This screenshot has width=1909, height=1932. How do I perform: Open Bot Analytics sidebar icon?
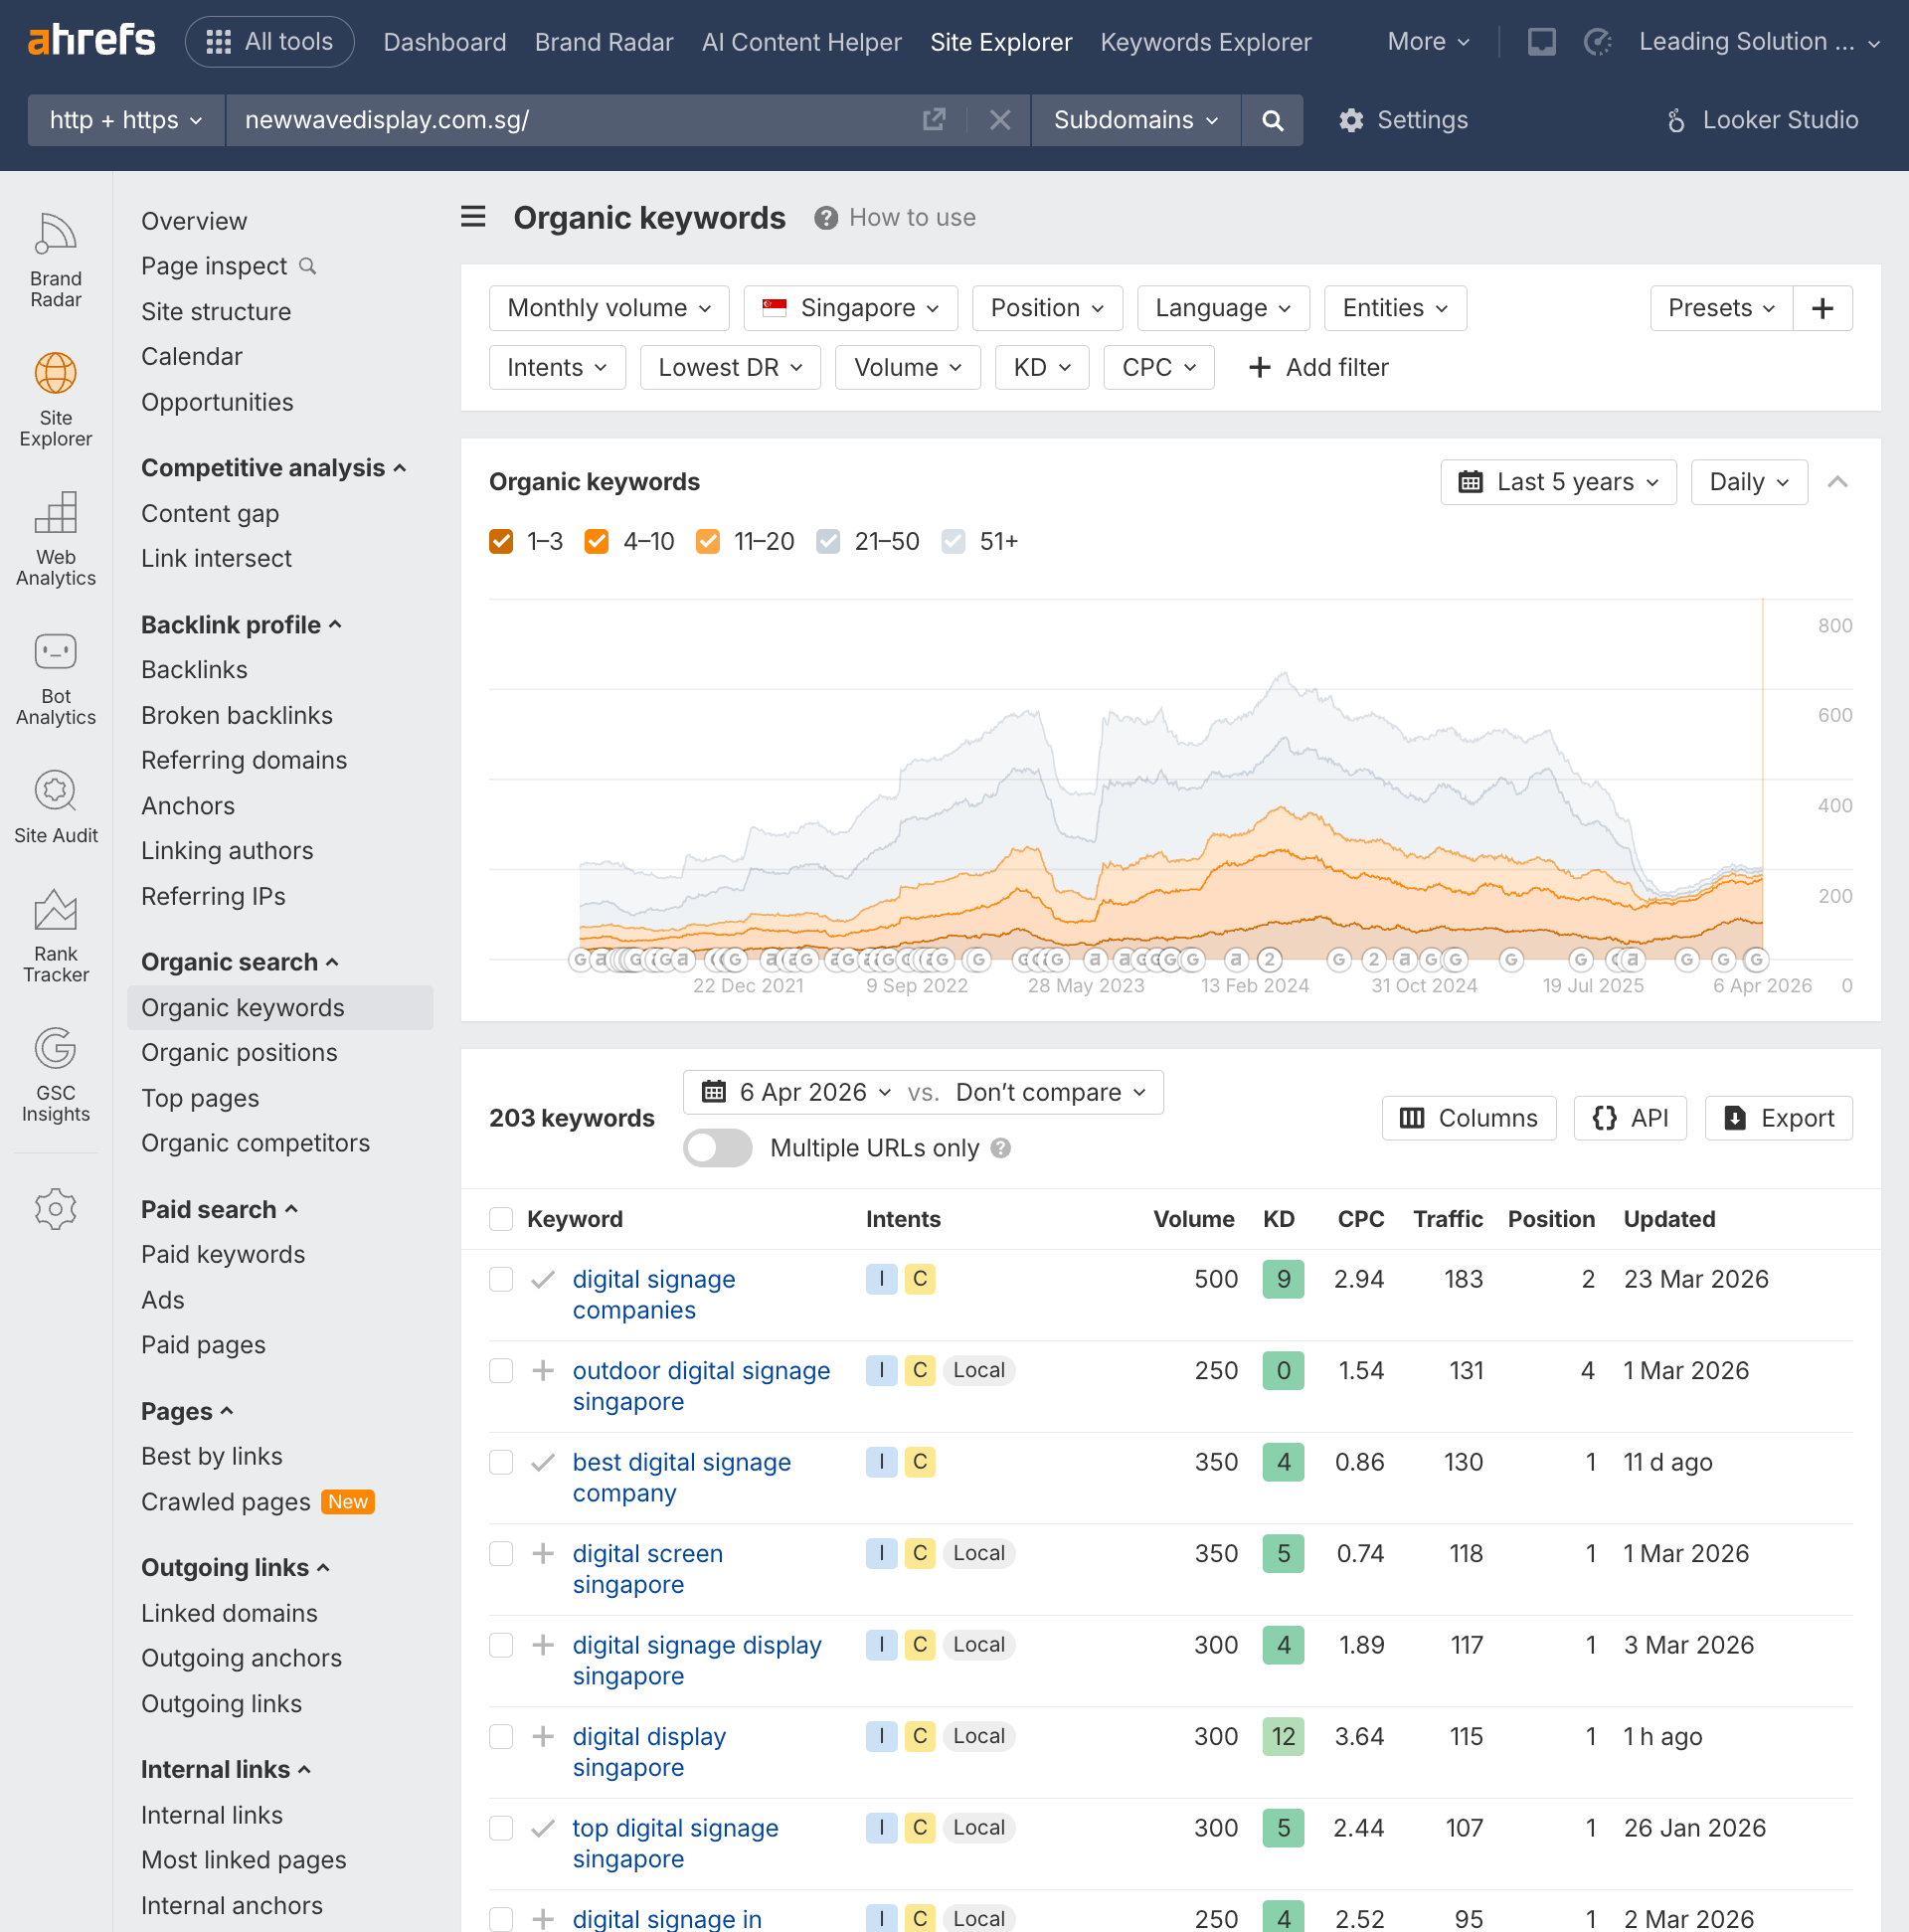pyautogui.click(x=55, y=678)
